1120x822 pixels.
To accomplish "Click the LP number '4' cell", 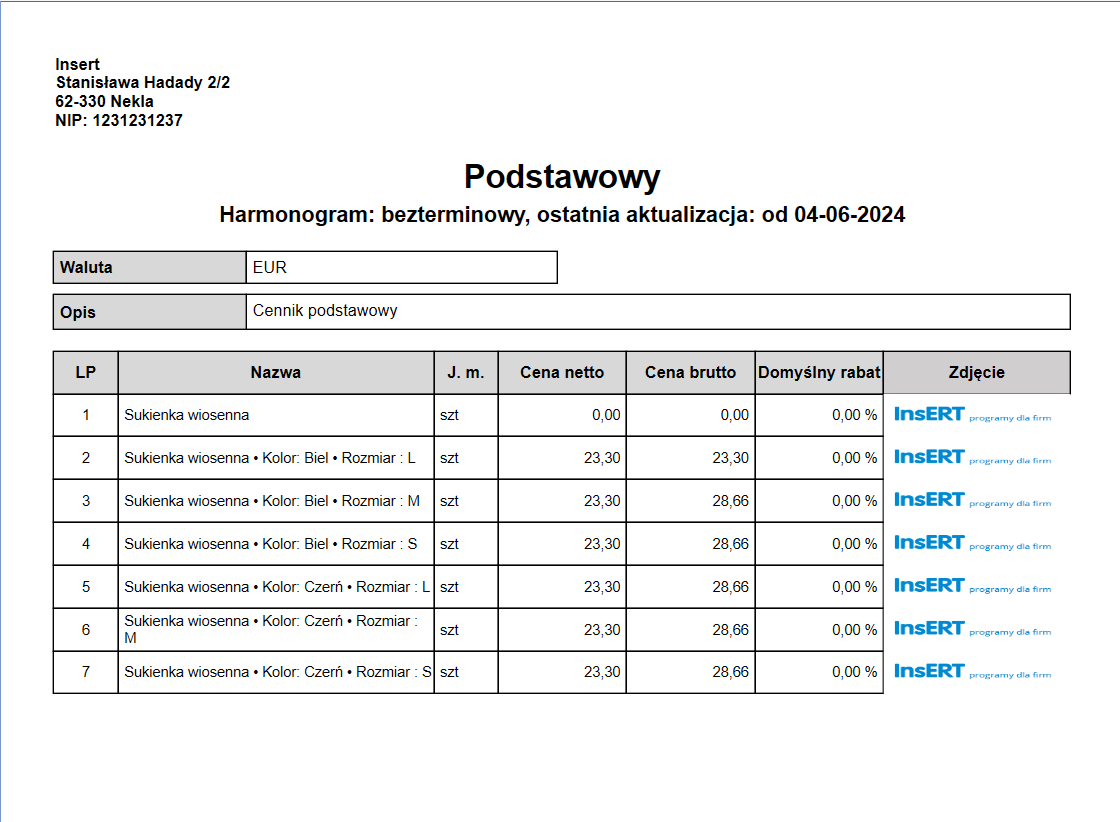I will (x=86, y=543).
